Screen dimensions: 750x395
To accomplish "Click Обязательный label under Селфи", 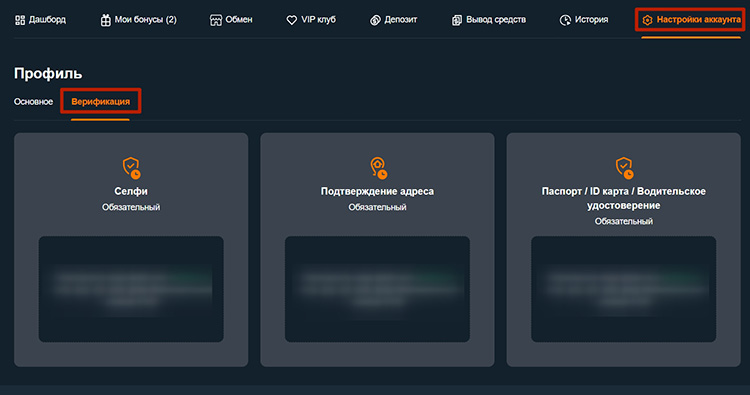I will click(x=131, y=207).
